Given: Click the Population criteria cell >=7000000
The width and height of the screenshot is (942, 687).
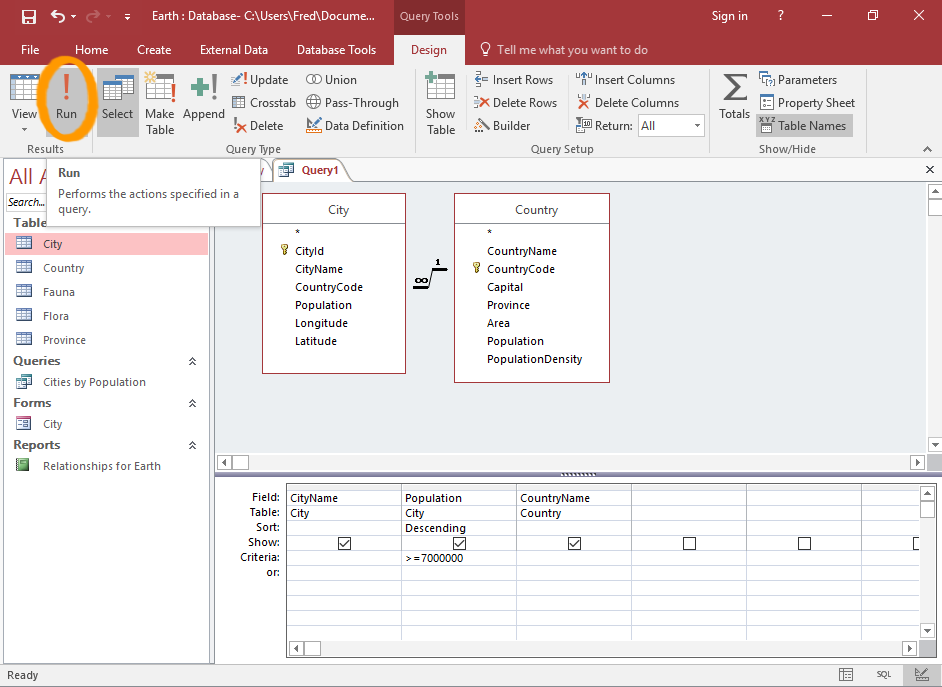Looking at the screenshot, I should (459, 558).
